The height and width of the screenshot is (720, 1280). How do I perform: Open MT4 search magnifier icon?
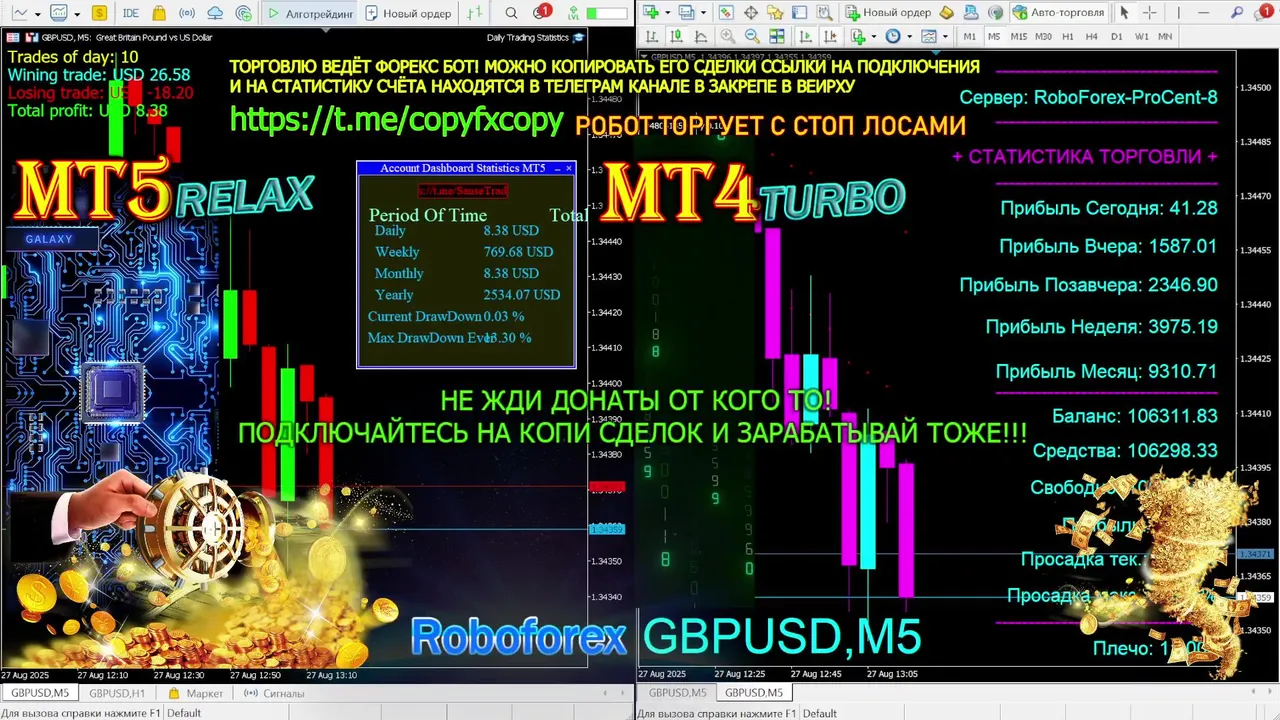pyautogui.click(x=1236, y=13)
